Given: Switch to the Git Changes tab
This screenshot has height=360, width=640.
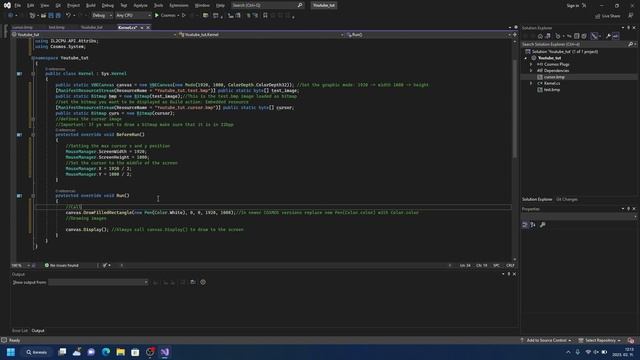Looking at the screenshot, I should point(567,200).
